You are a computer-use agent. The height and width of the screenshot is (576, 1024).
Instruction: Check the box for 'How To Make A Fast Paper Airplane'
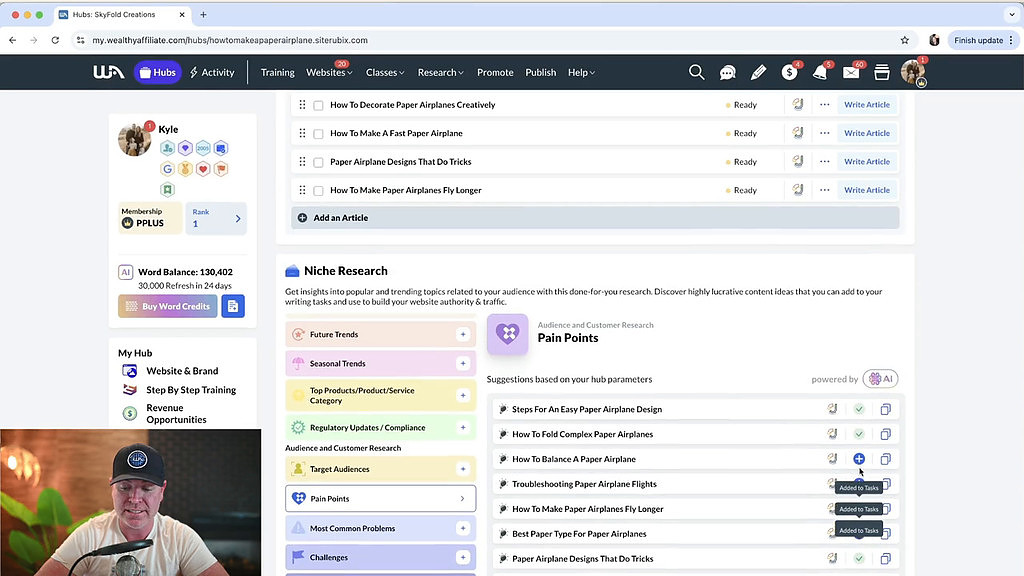318,133
